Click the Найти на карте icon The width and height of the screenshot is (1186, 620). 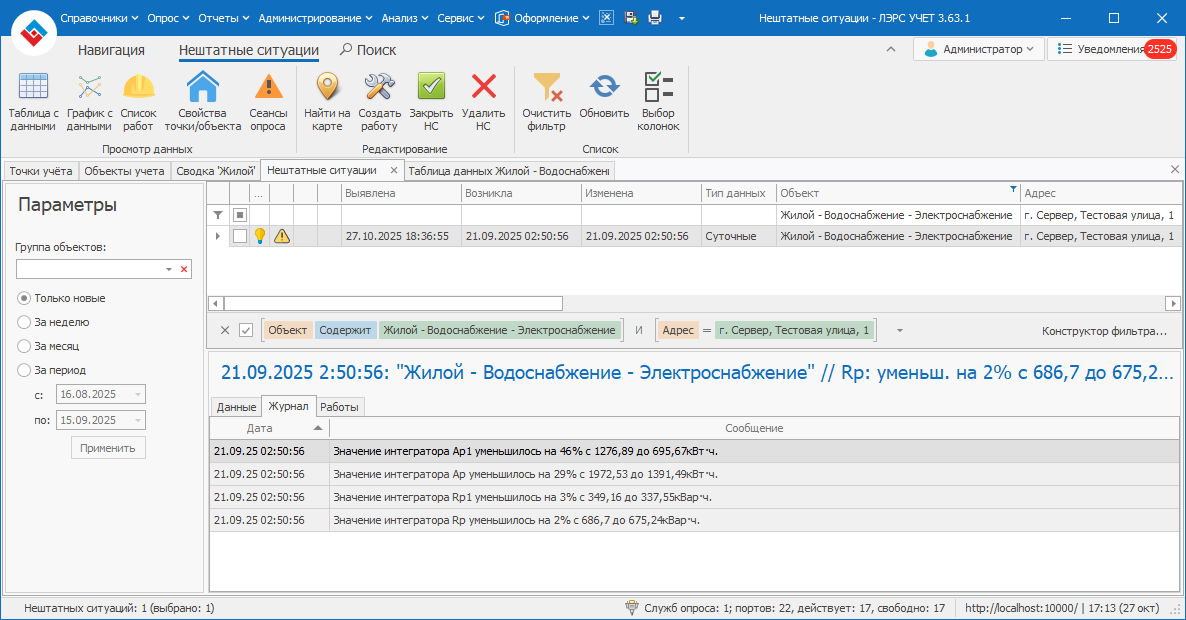tap(327, 102)
